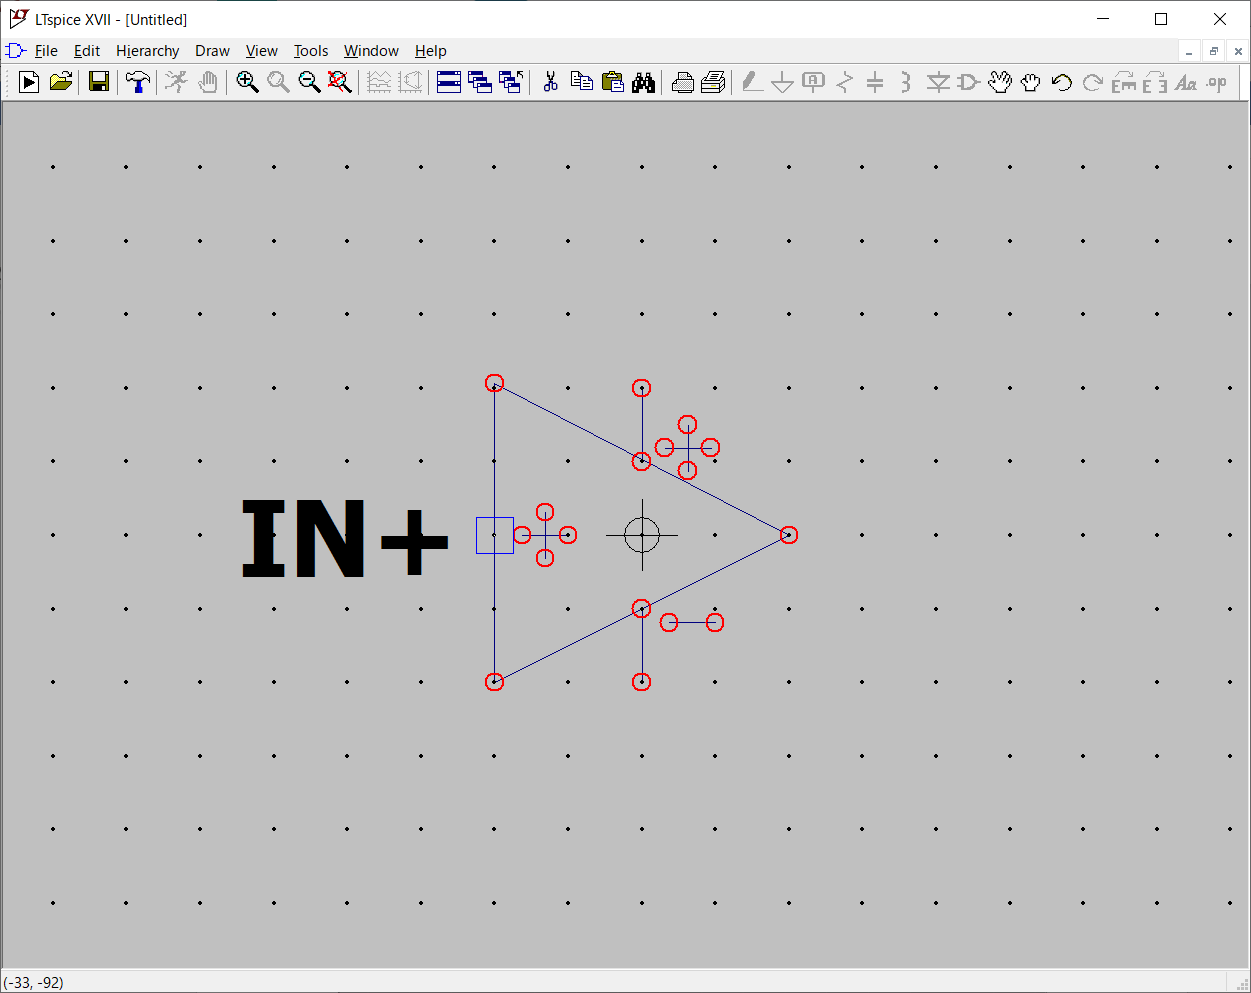Tile windows using the tile icon
This screenshot has height=993, width=1251.
coord(449,82)
